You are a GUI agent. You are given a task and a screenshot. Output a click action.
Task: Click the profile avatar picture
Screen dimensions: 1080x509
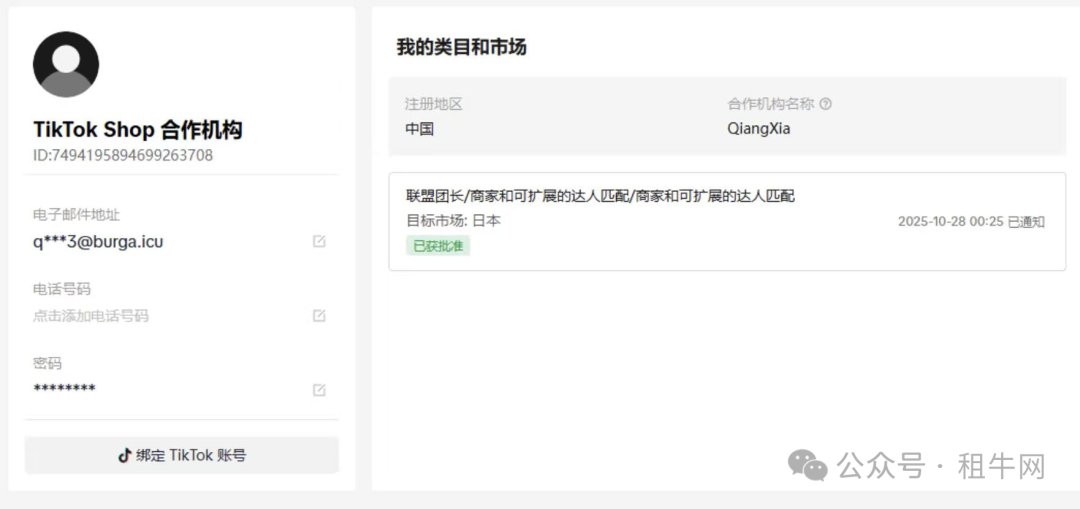pyautogui.click(x=66, y=64)
